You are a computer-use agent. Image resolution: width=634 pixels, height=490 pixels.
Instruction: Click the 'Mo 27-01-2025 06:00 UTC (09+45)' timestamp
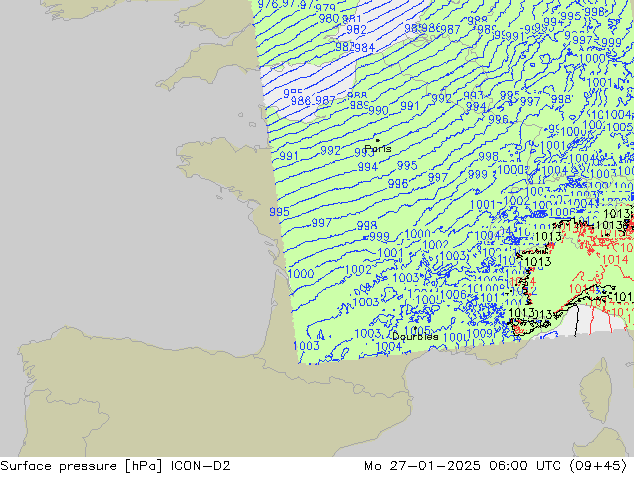(x=496, y=466)
